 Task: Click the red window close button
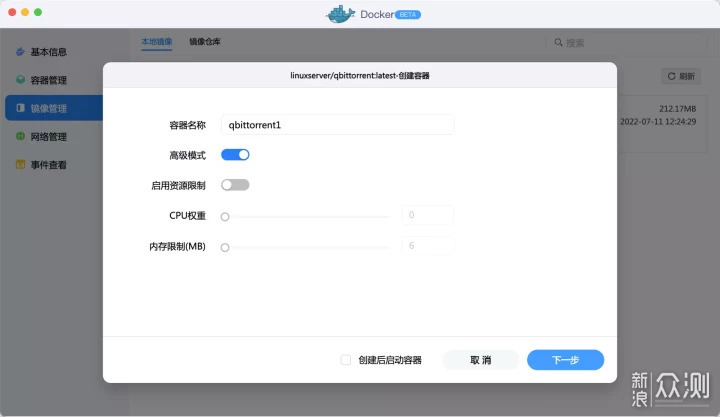12,12
